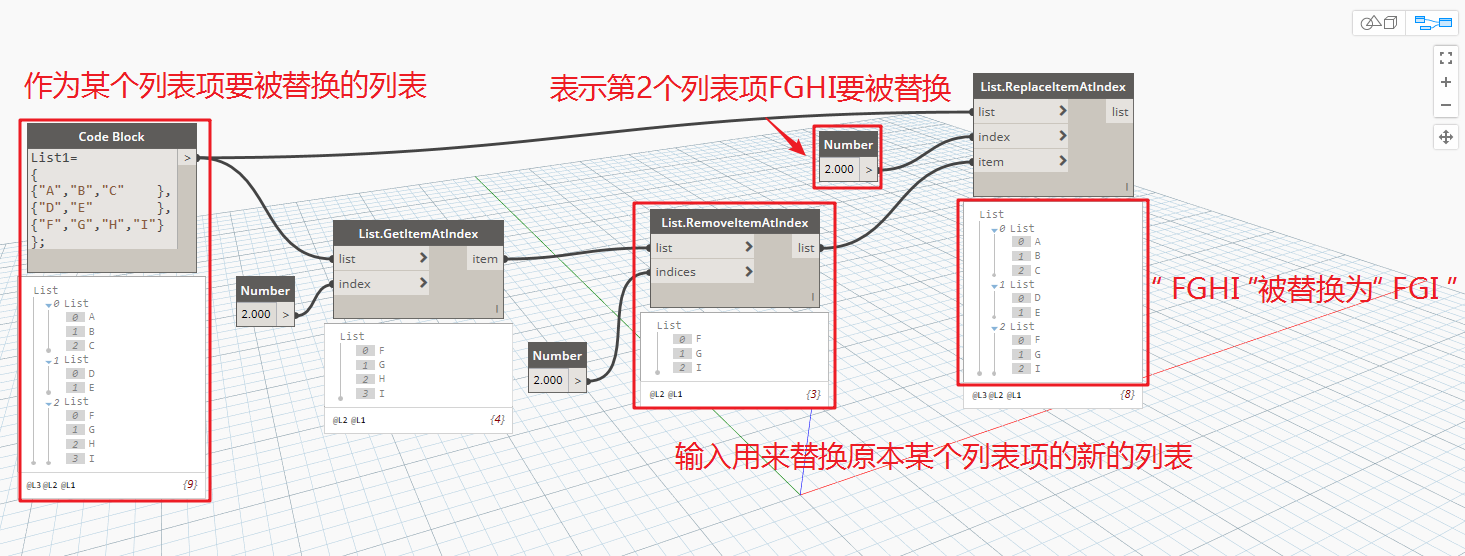This screenshot has height=556, width=1465.
Task: Activate the pan tool icon
Action: click(1445, 137)
